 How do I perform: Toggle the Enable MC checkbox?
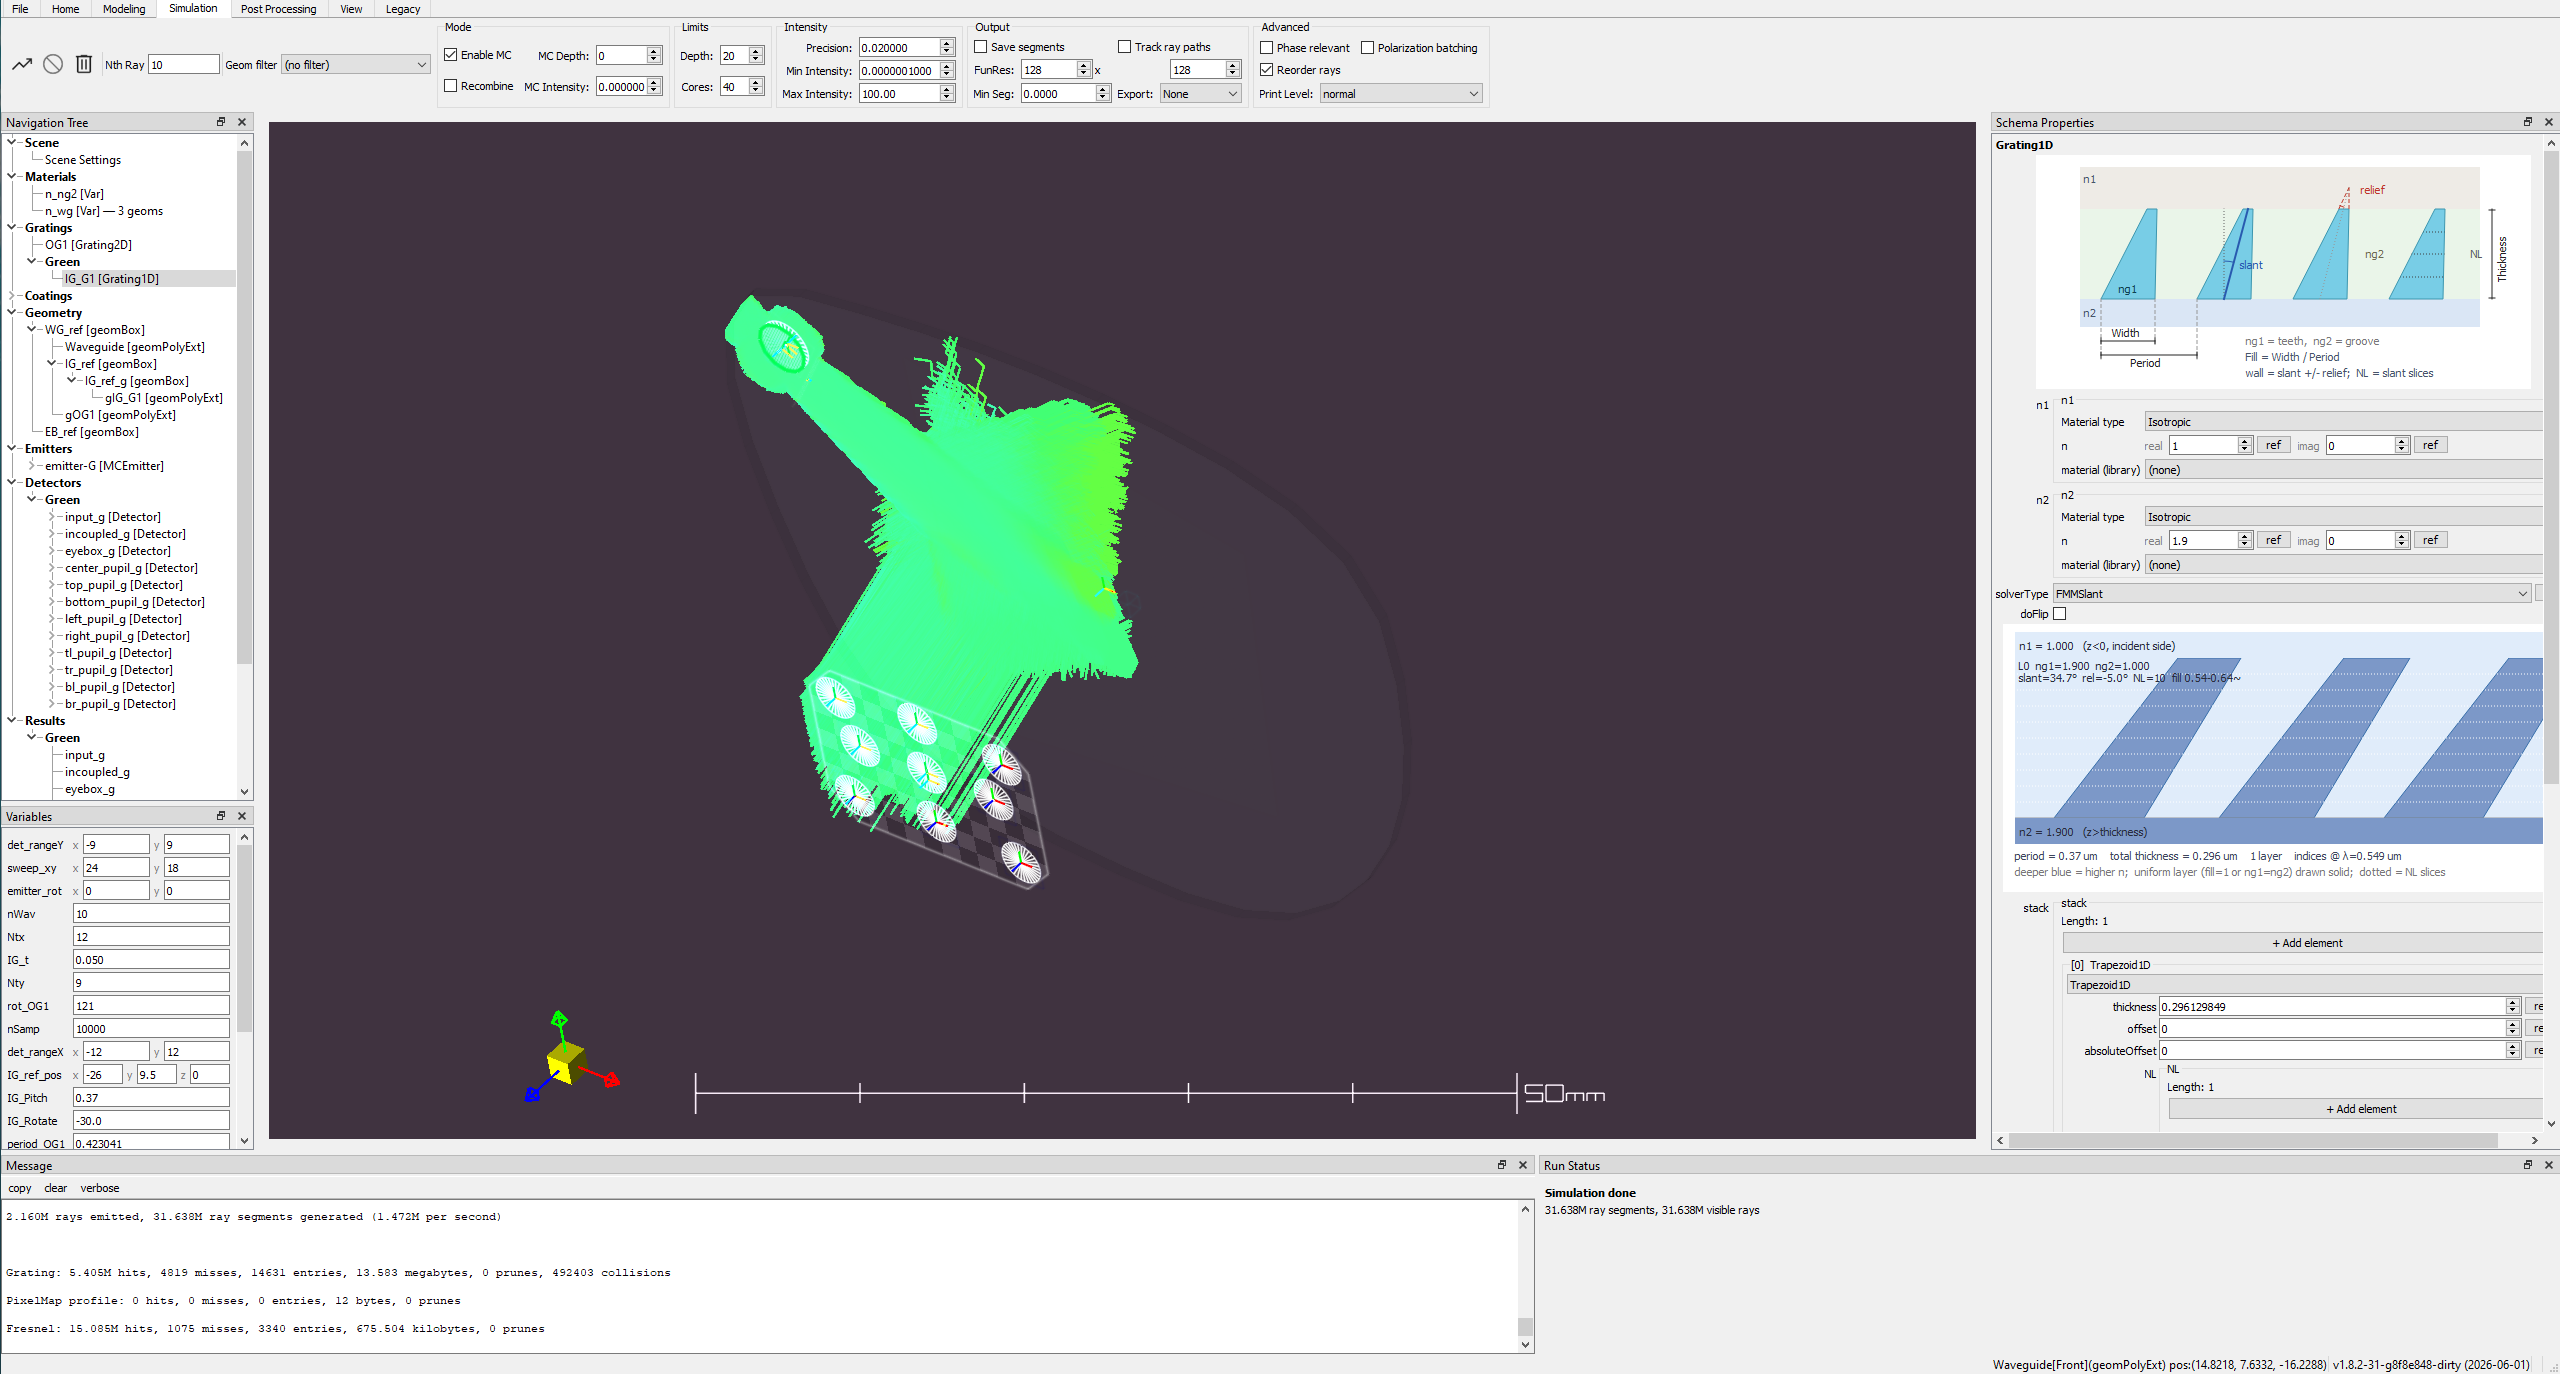click(451, 55)
